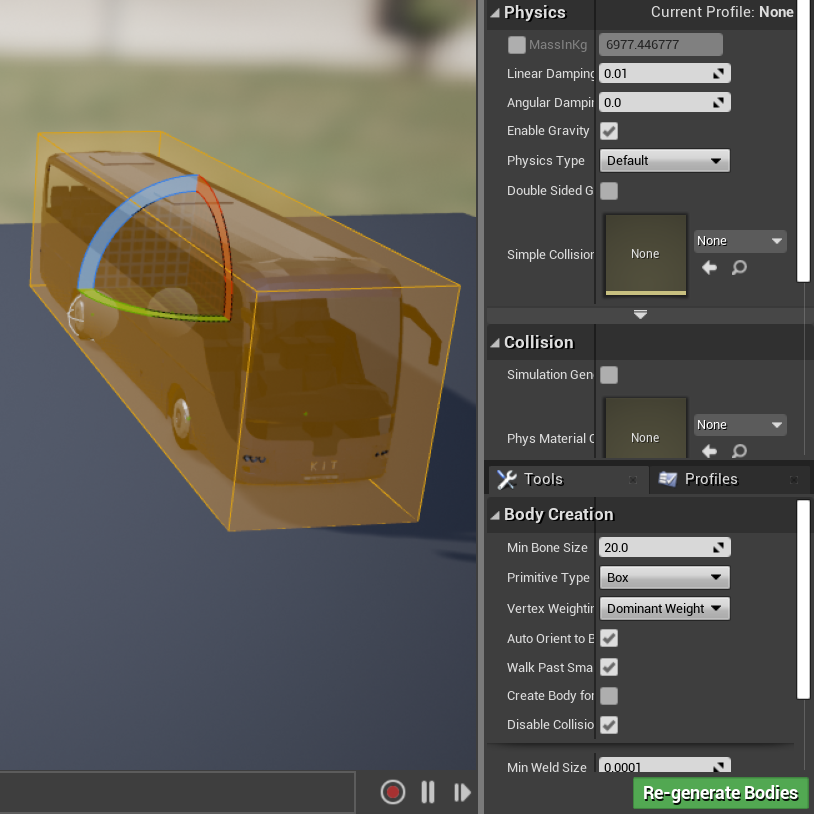Use selected asset arrow for Simple Collision
The image size is (814, 814).
coord(709,267)
